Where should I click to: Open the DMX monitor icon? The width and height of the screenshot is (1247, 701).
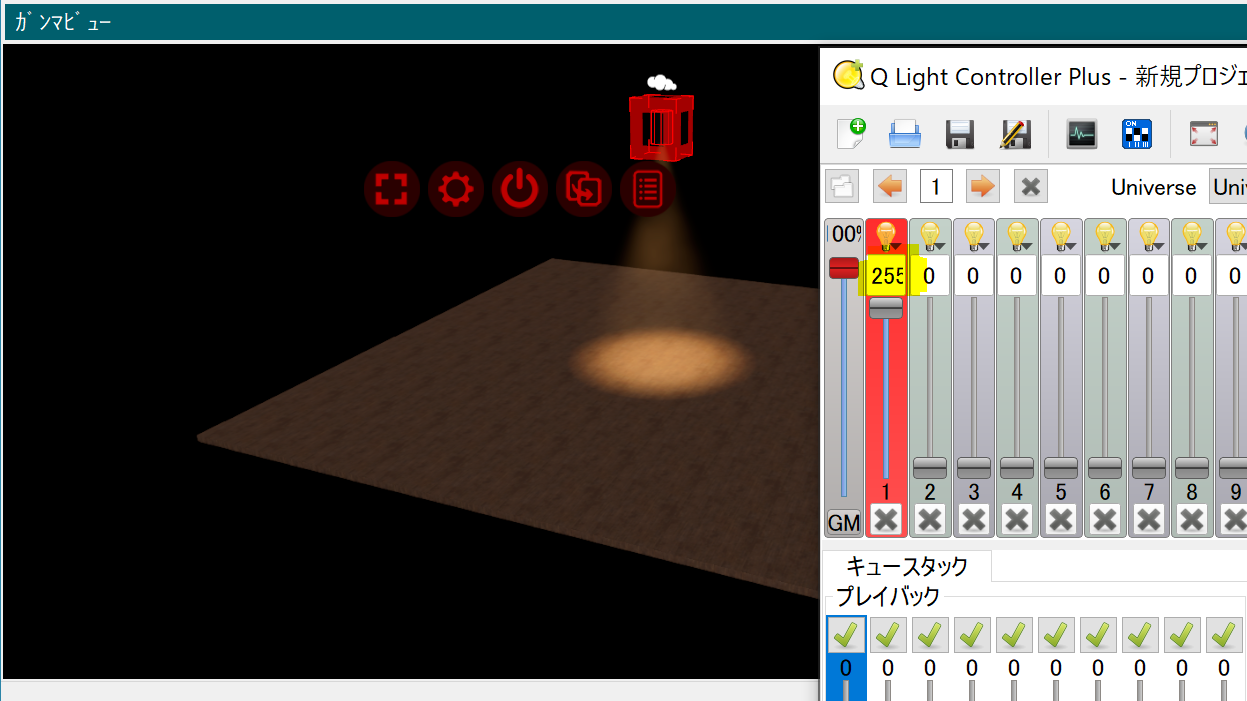tap(1082, 133)
